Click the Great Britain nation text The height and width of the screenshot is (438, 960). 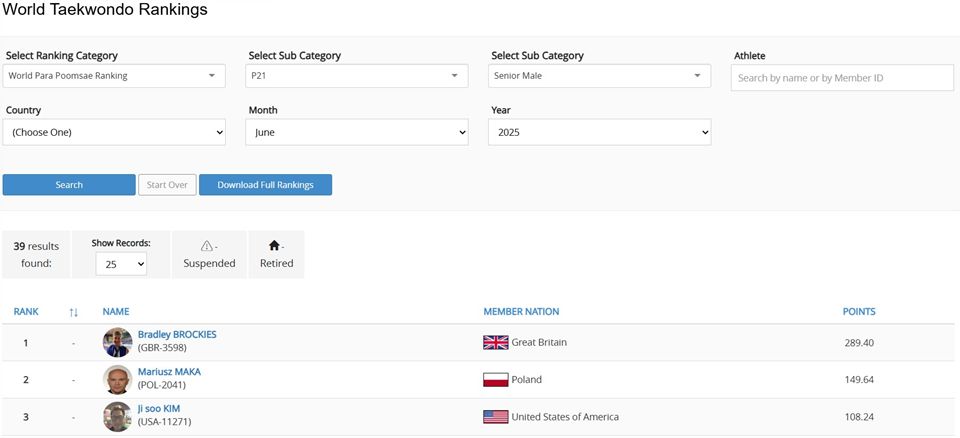[x=539, y=342]
